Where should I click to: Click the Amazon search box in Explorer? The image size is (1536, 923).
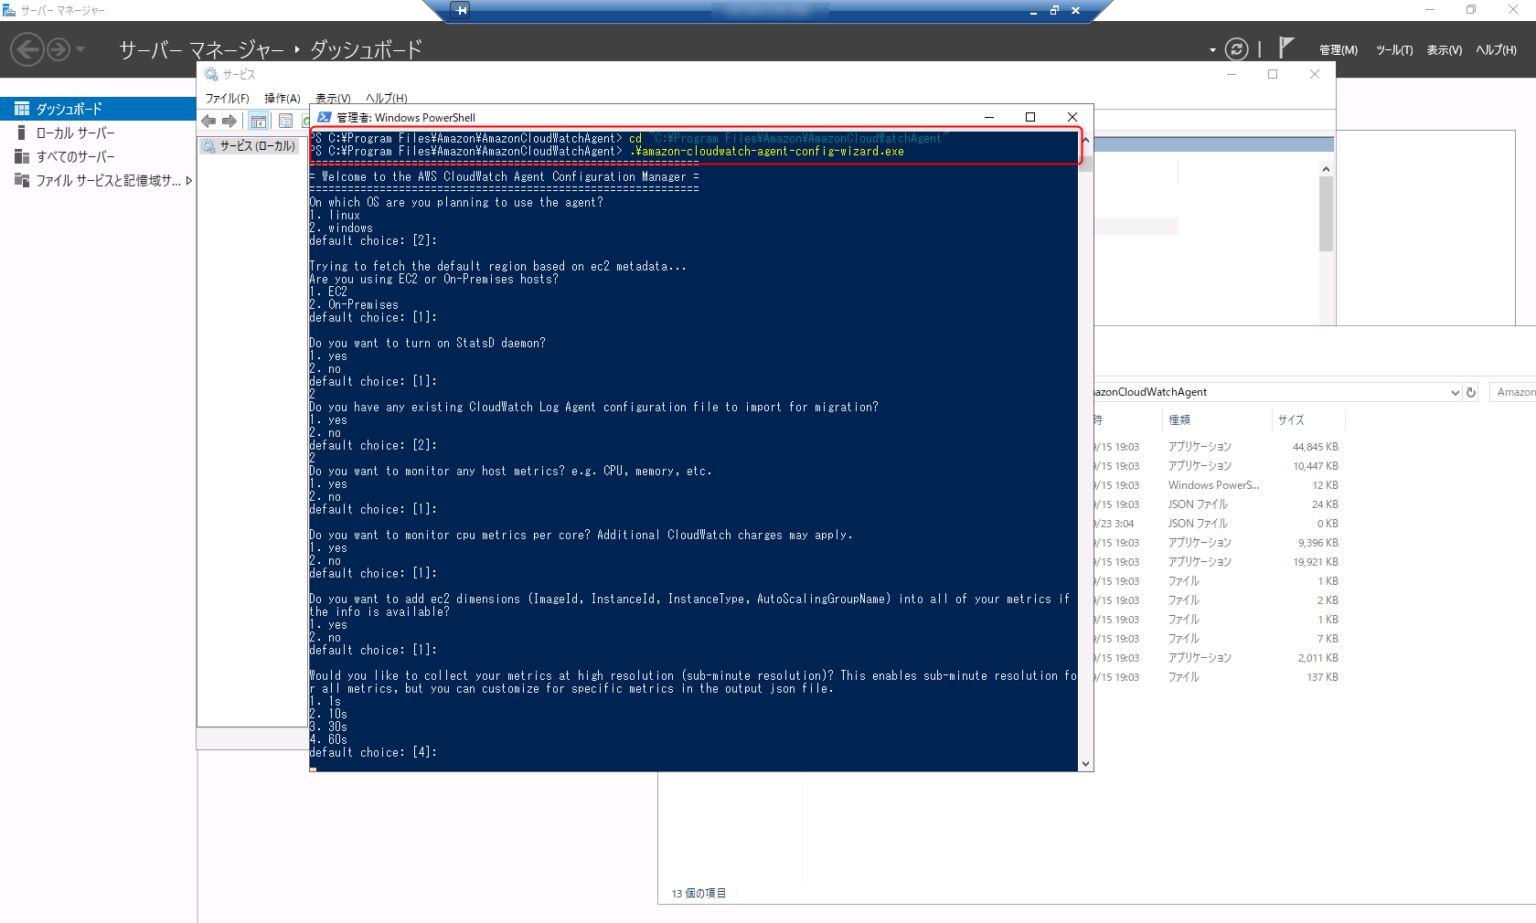tap(1516, 391)
